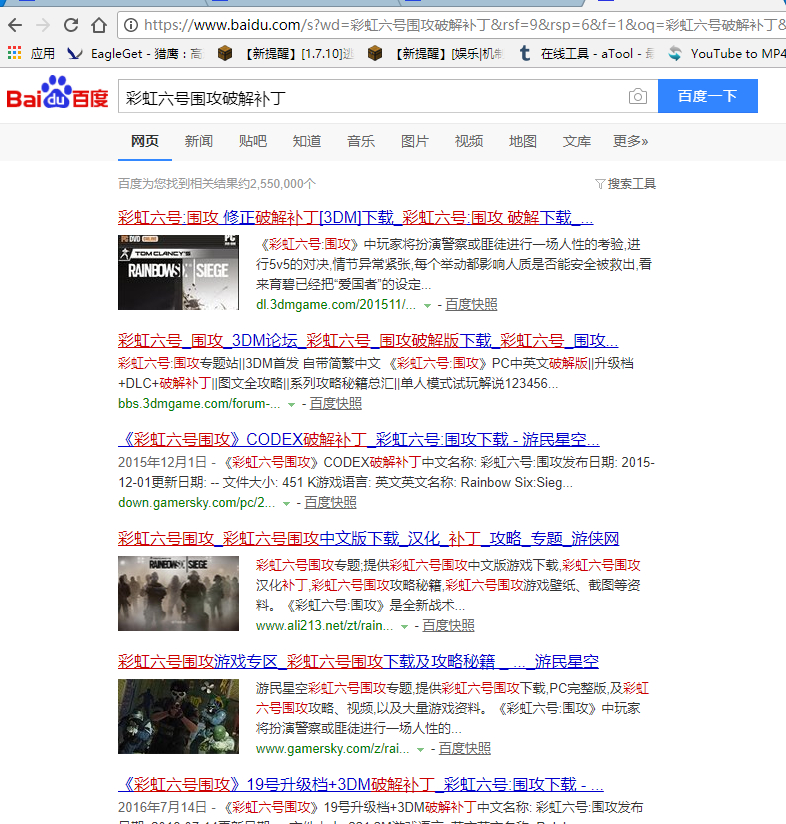Switch to the 地图 tab

pos(523,141)
